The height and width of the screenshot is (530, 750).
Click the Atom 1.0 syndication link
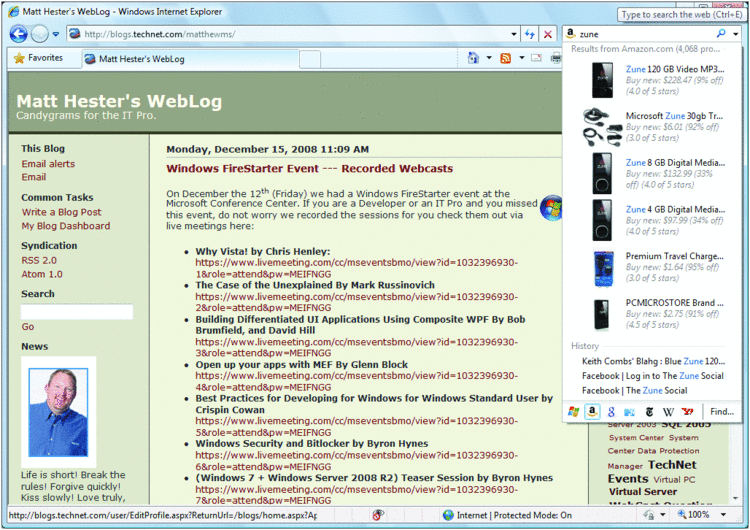point(42,274)
